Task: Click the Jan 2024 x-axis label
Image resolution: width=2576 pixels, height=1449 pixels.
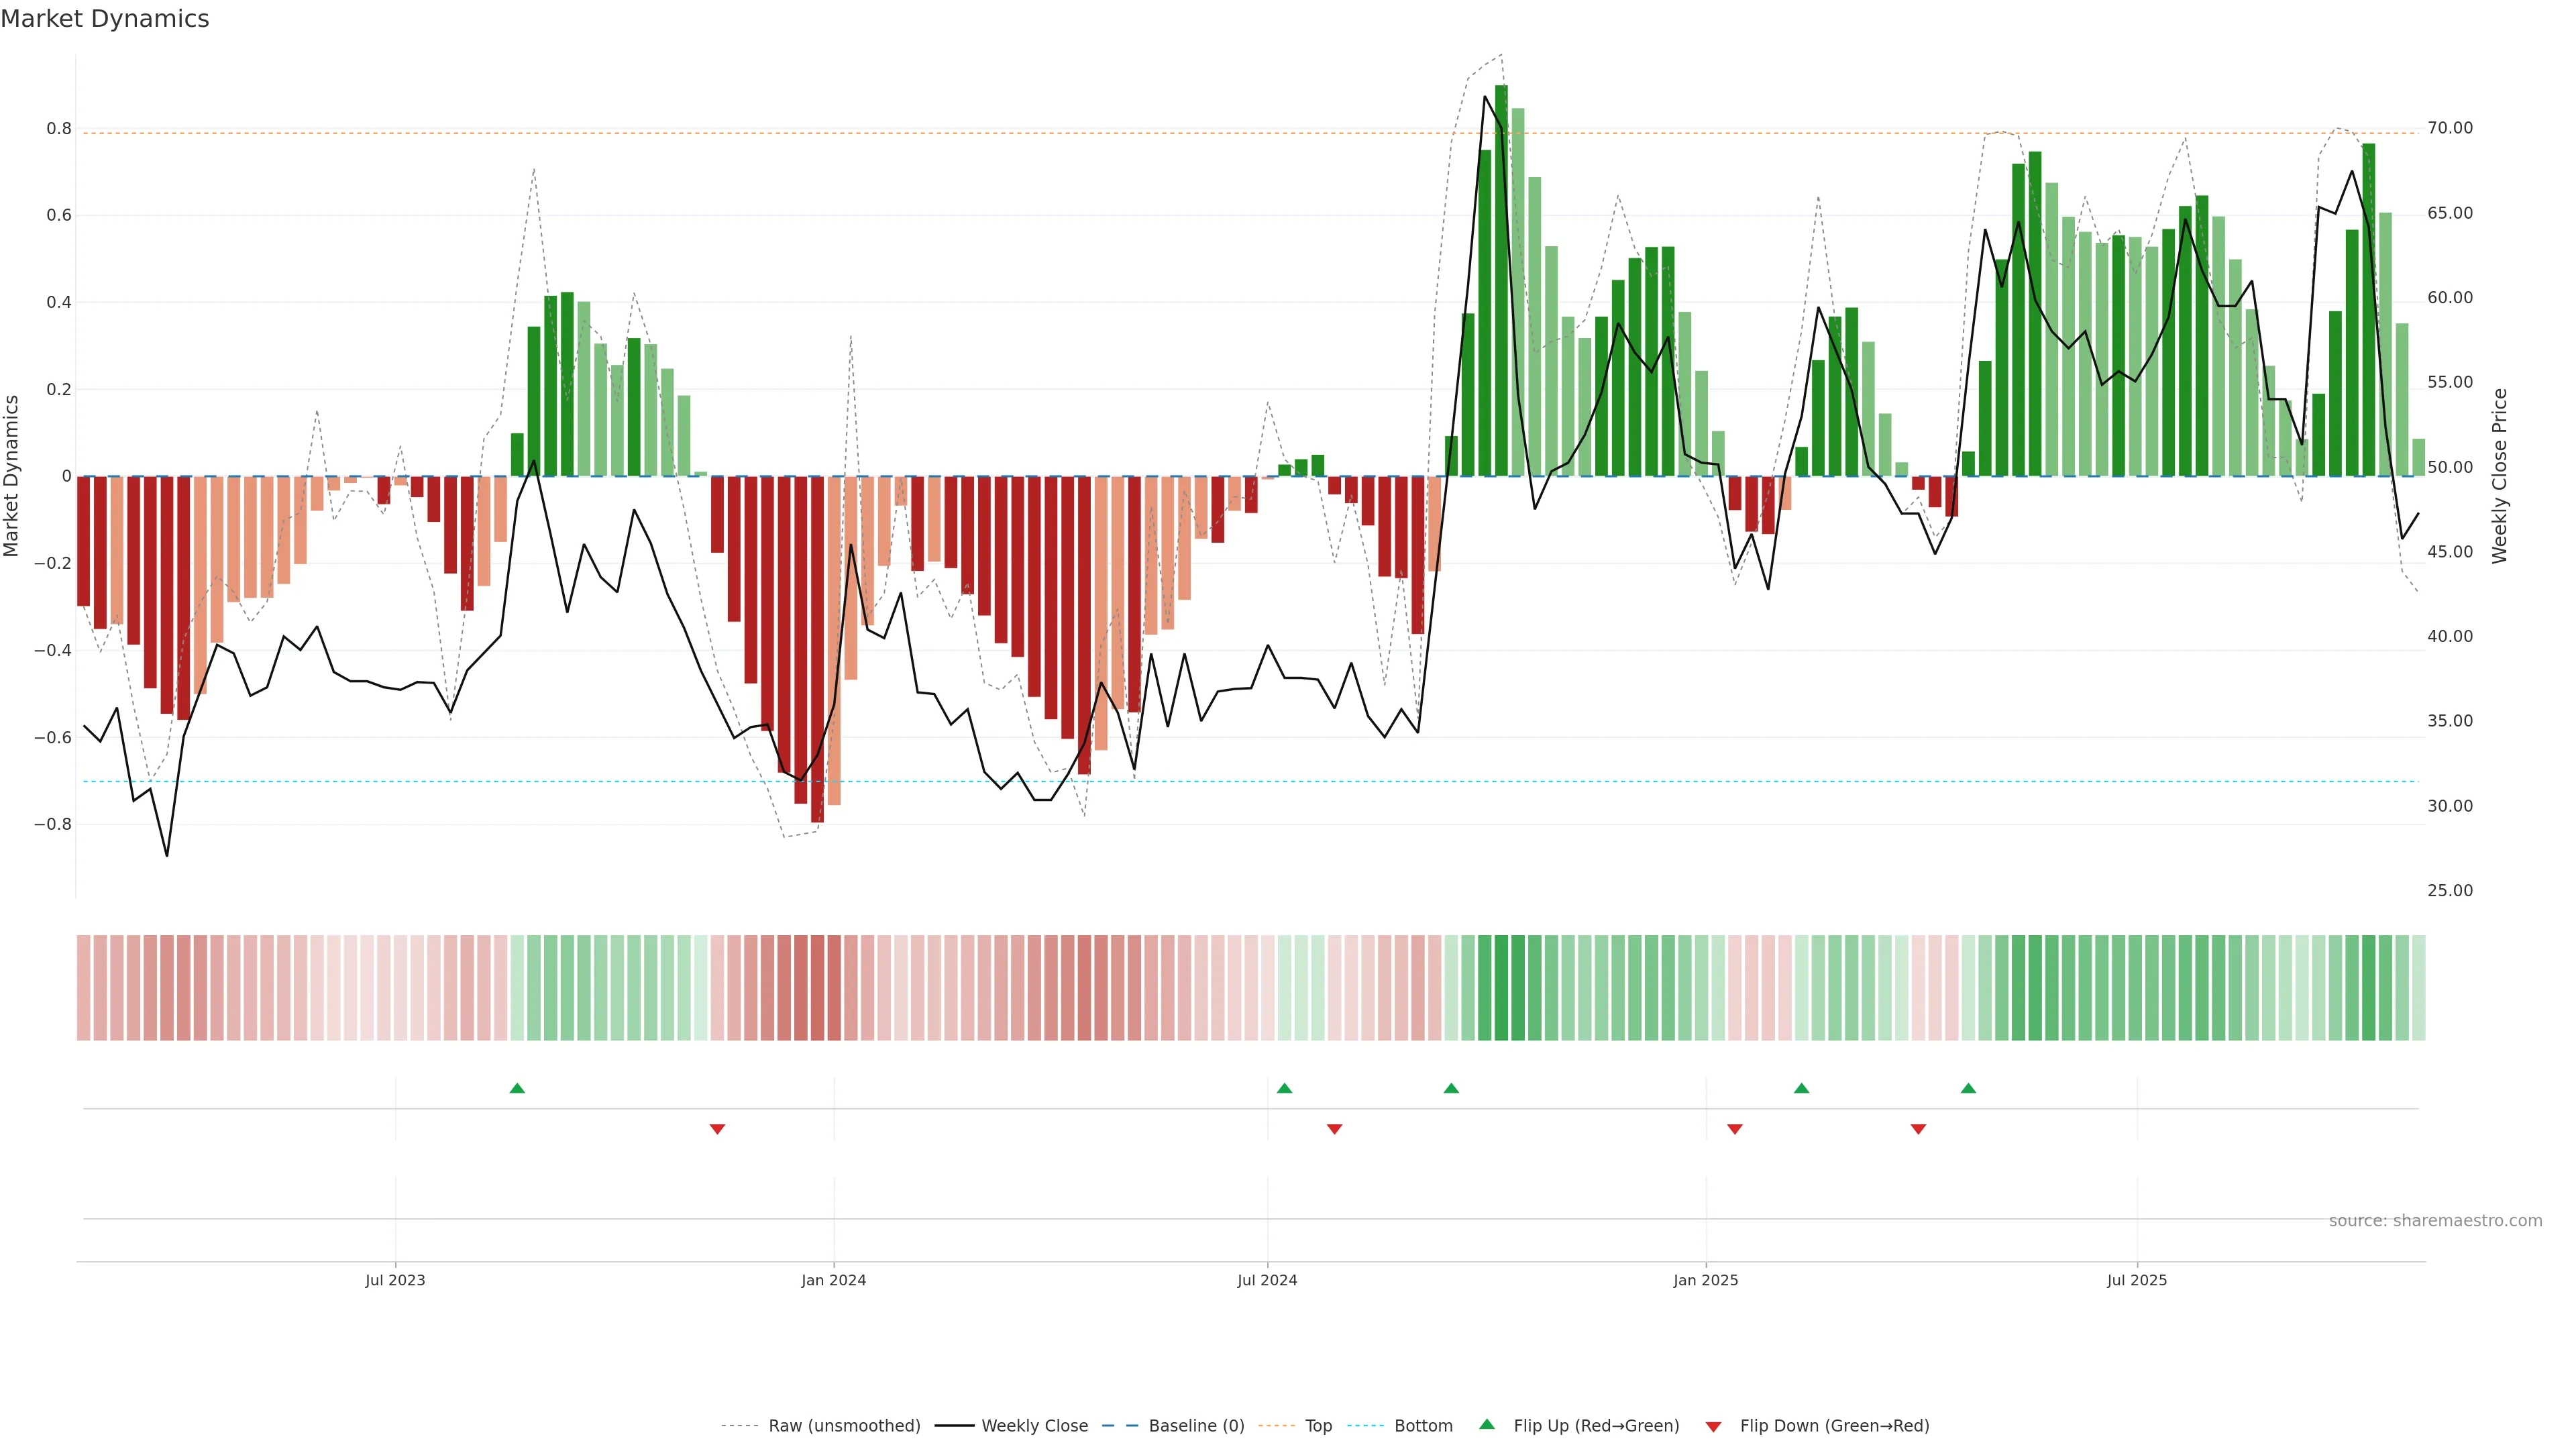Action: [x=833, y=1280]
